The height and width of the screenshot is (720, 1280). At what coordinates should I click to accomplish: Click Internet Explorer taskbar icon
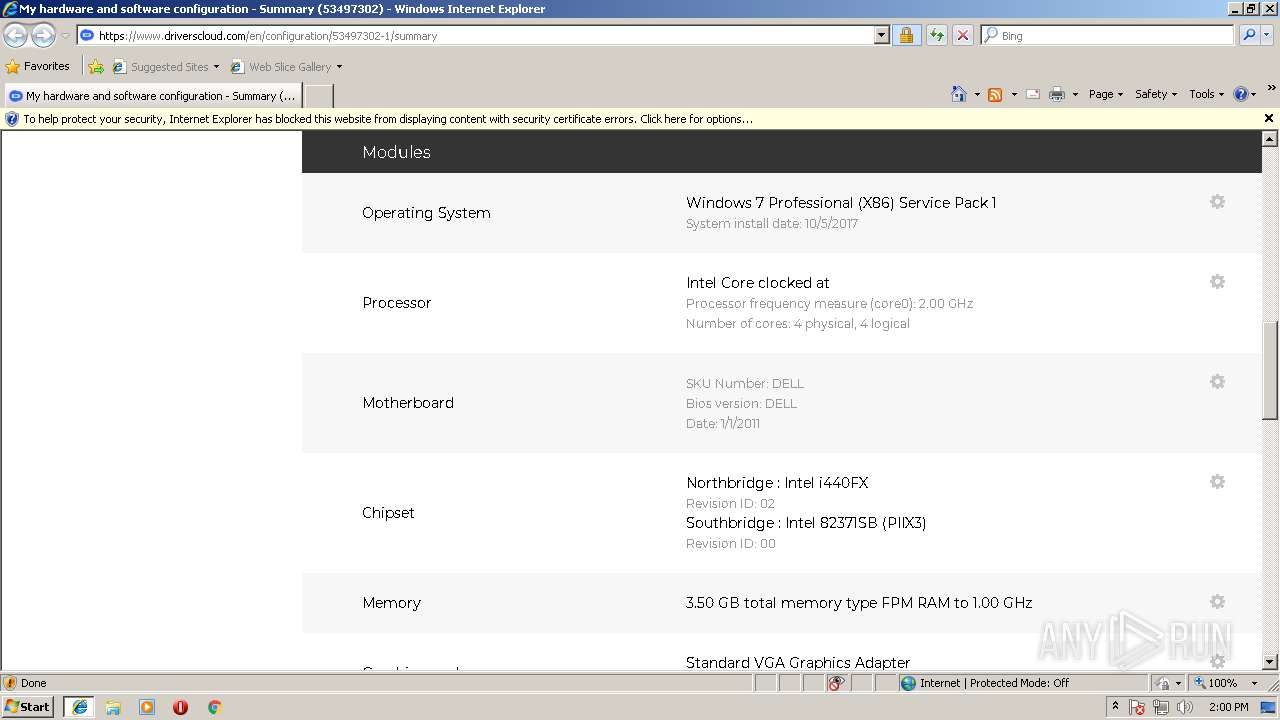pos(79,707)
